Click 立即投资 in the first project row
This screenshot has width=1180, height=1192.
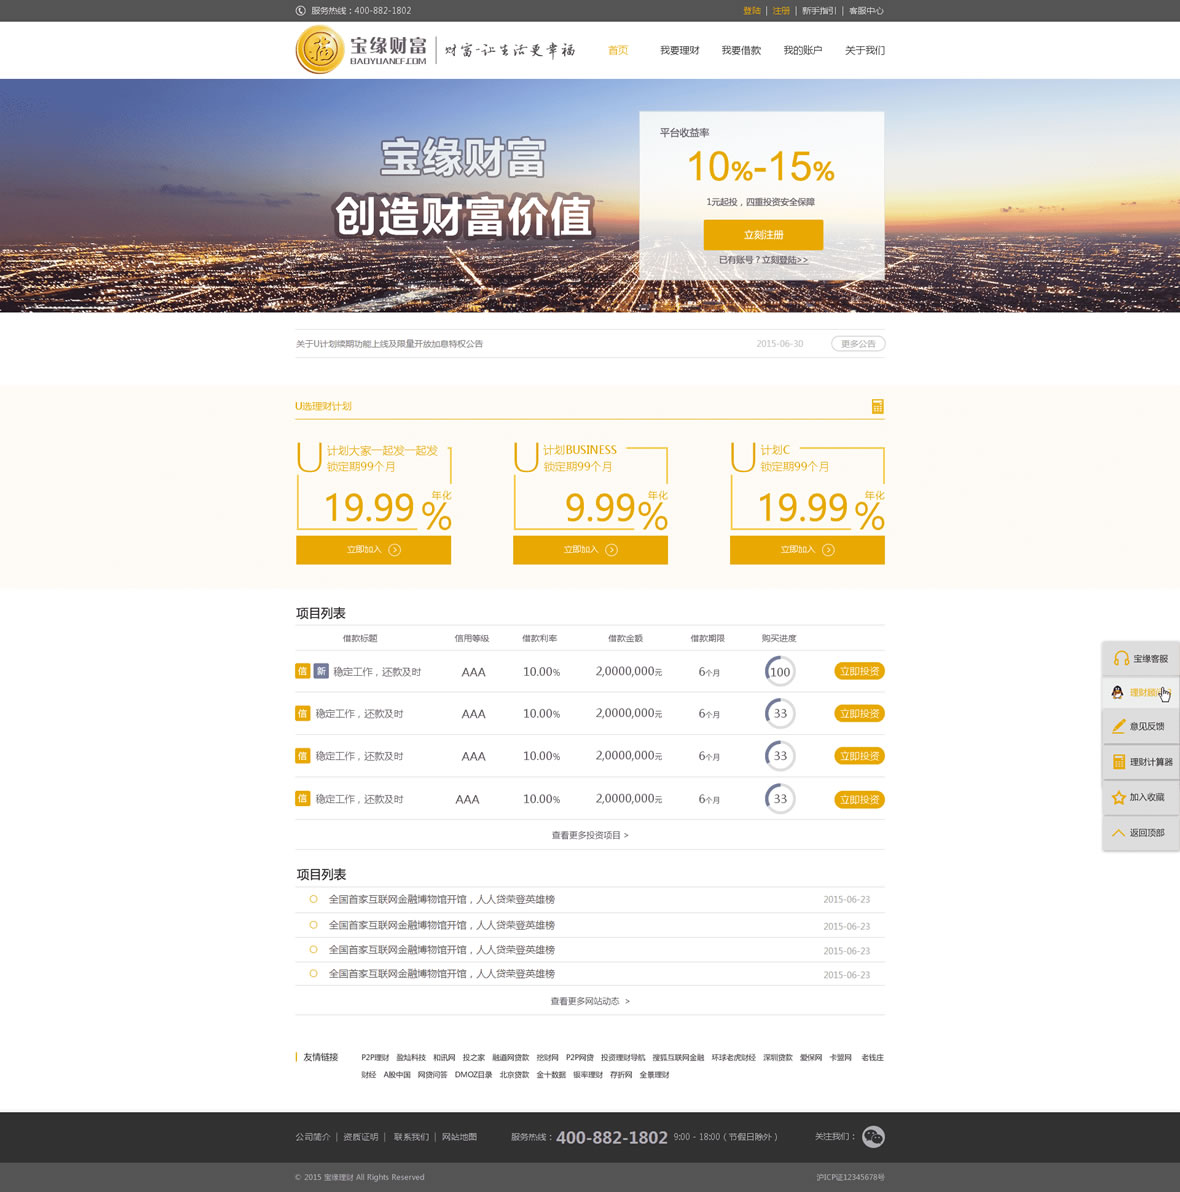pos(859,672)
